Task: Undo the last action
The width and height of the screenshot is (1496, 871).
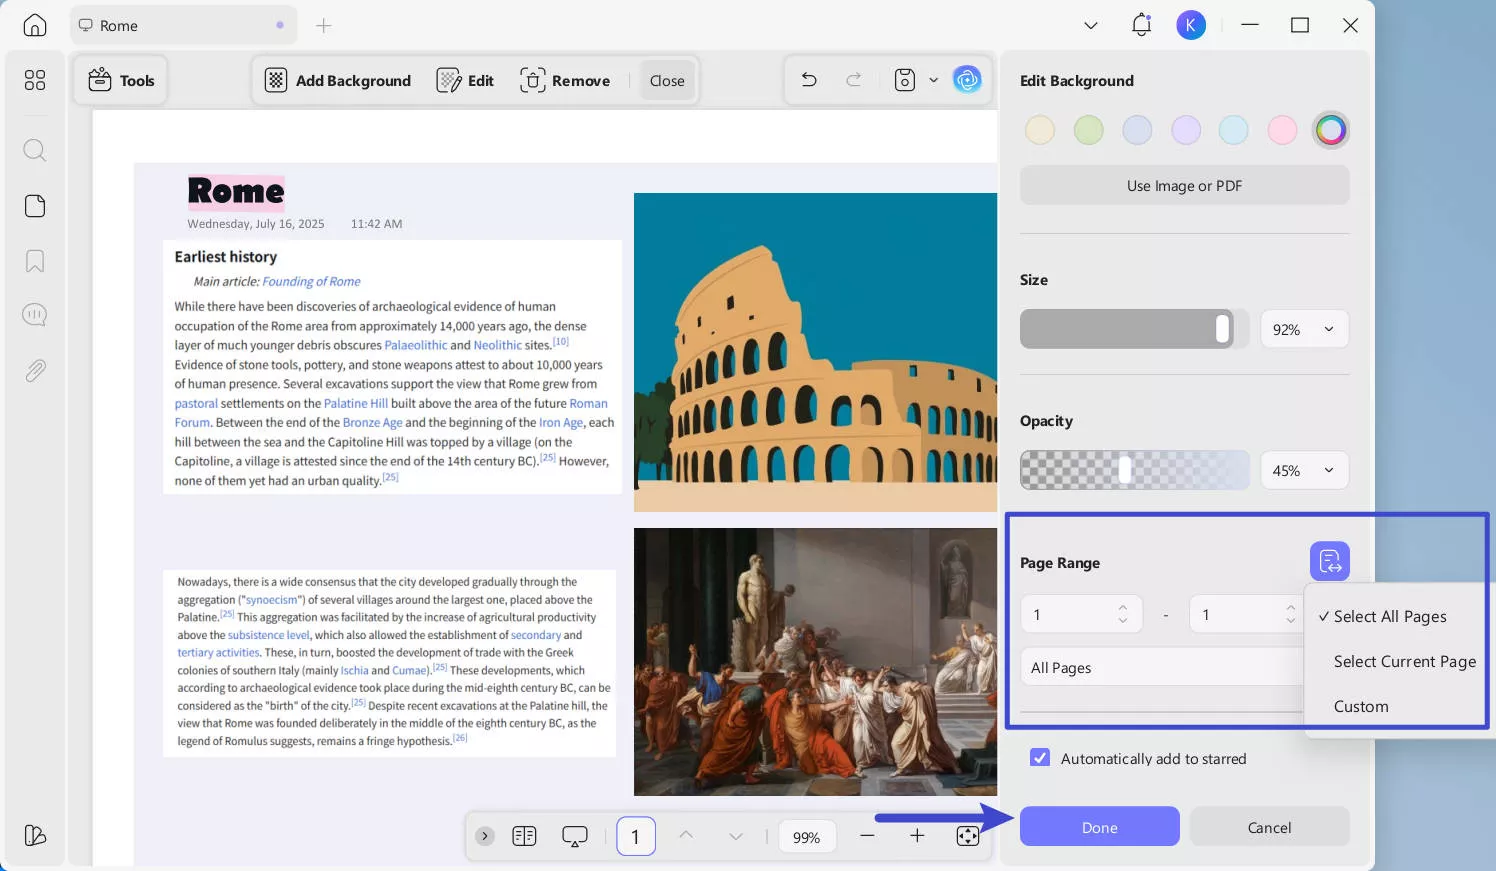Action: [x=809, y=80]
